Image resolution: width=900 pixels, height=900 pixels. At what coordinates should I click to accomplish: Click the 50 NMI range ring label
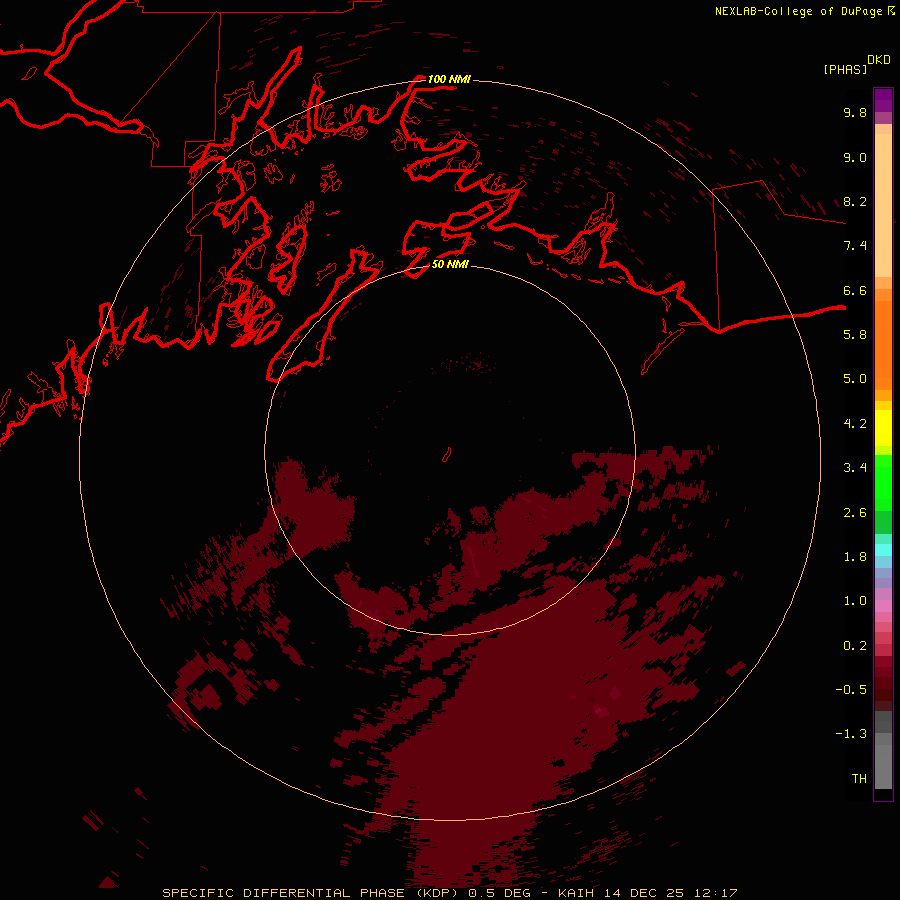pyautogui.click(x=449, y=264)
